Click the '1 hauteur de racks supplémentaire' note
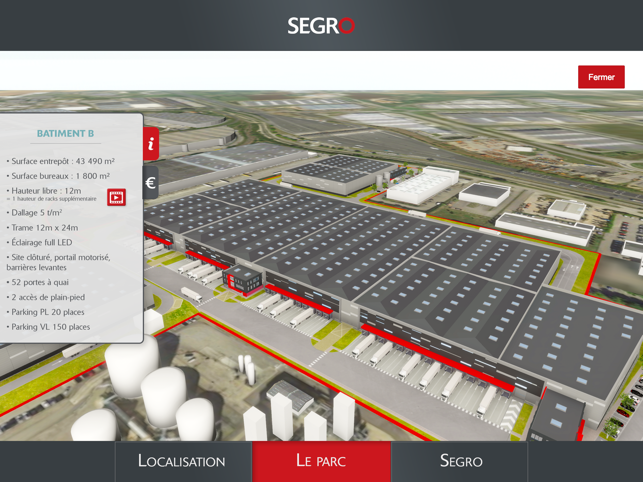 point(52,199)
